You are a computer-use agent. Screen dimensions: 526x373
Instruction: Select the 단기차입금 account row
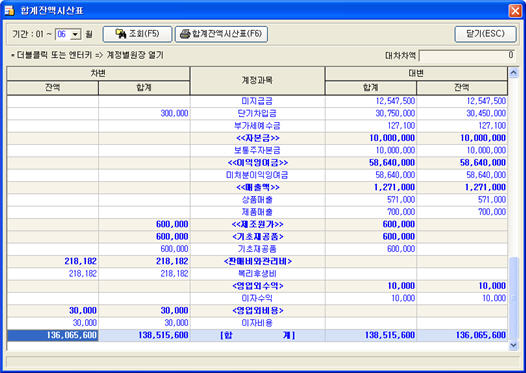tap(257, 113)
